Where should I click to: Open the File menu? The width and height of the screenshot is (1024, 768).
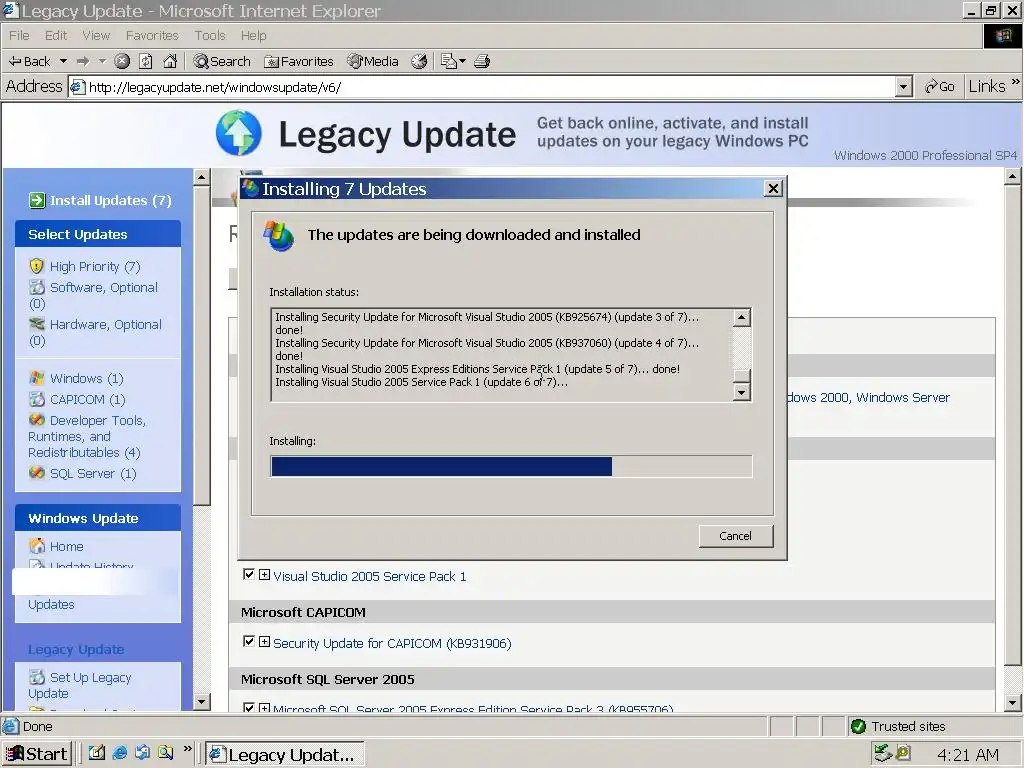(19, 35)
